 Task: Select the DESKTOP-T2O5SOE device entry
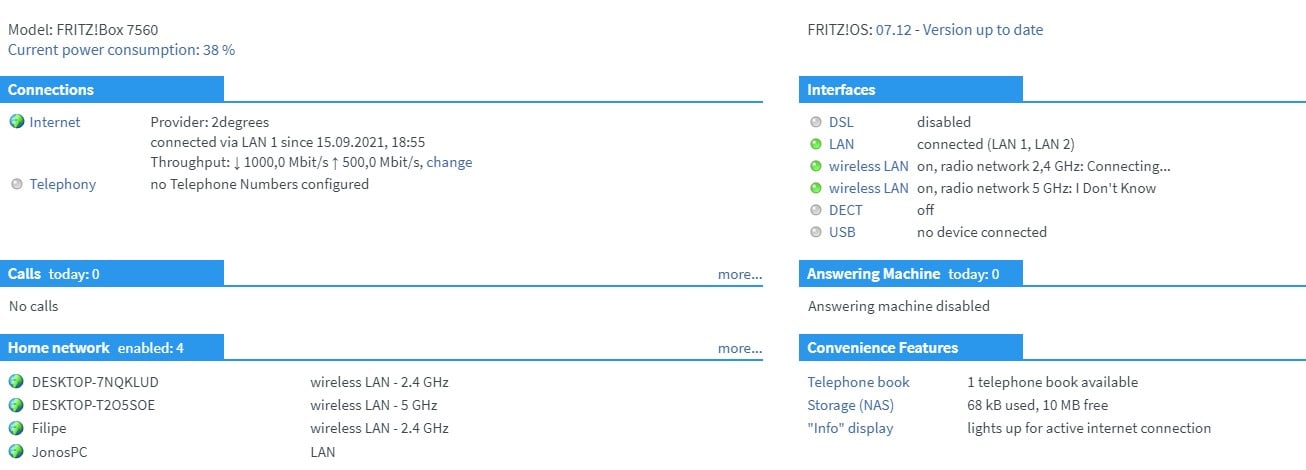[x=94, y=405]
